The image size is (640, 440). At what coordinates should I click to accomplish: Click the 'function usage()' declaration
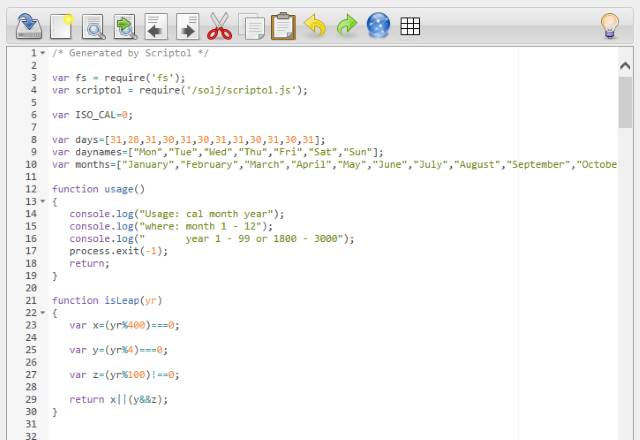point(98,189)
